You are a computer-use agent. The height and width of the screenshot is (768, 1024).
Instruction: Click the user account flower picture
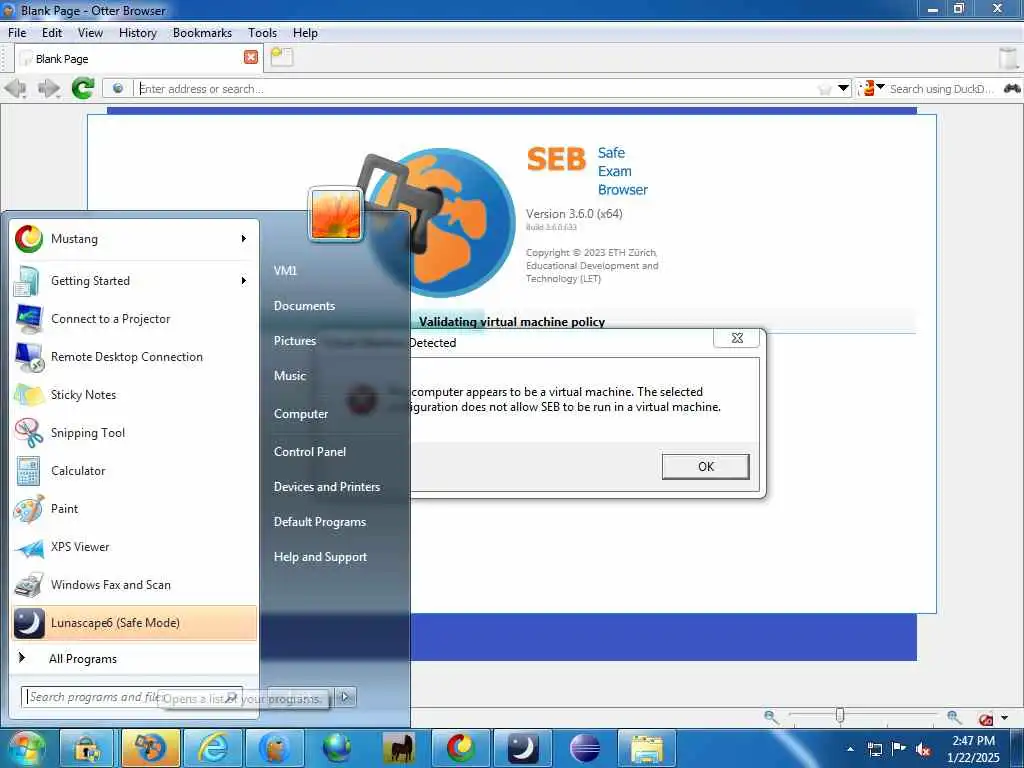pos(336,214)
